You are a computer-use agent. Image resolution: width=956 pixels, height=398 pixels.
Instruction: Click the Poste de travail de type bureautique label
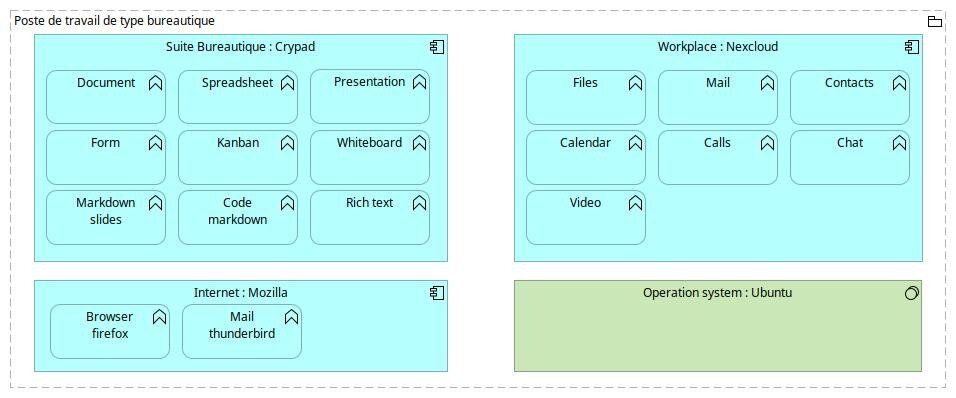click(x=115, y=21)
